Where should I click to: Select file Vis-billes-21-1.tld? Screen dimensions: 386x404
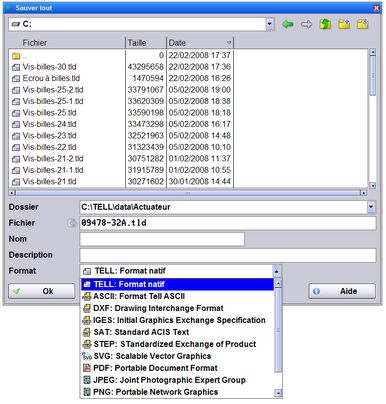click(x=53, y=170)
